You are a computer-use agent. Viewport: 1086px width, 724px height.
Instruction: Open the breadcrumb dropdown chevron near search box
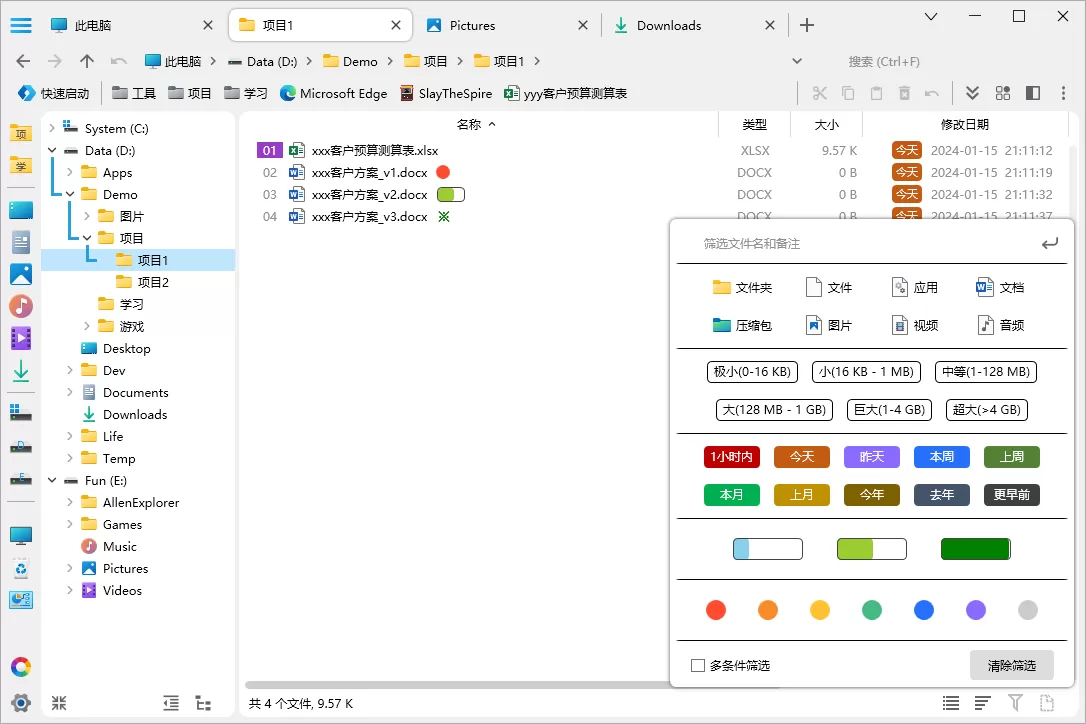click(797, 60)
